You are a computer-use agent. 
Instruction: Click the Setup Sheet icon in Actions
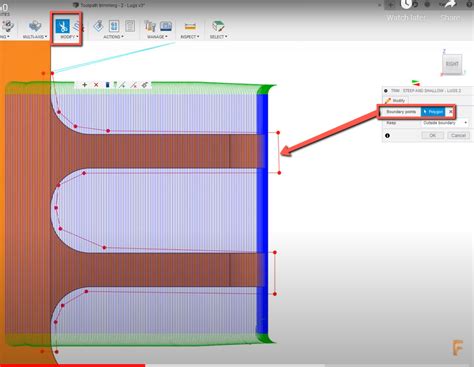130,26
